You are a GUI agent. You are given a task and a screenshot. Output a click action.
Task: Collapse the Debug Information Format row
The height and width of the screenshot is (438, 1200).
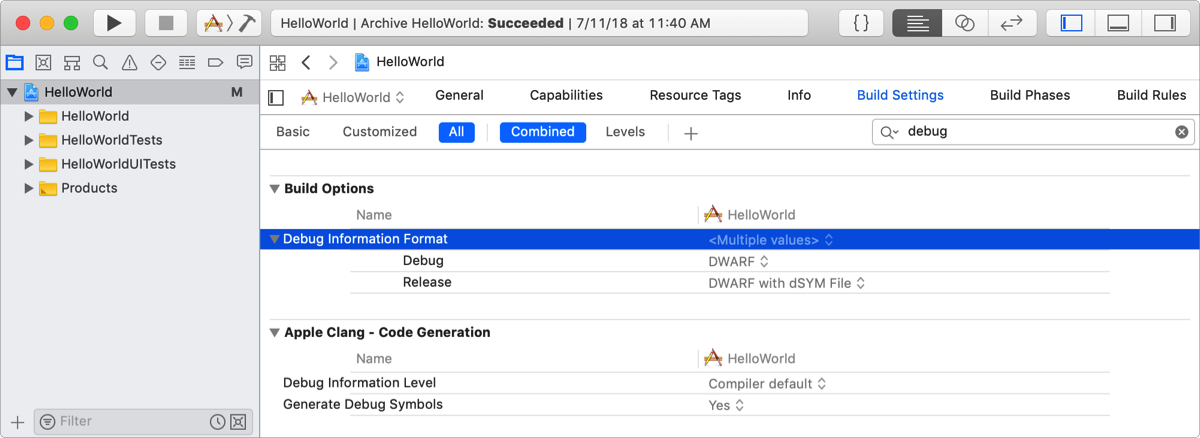[275, 240]
